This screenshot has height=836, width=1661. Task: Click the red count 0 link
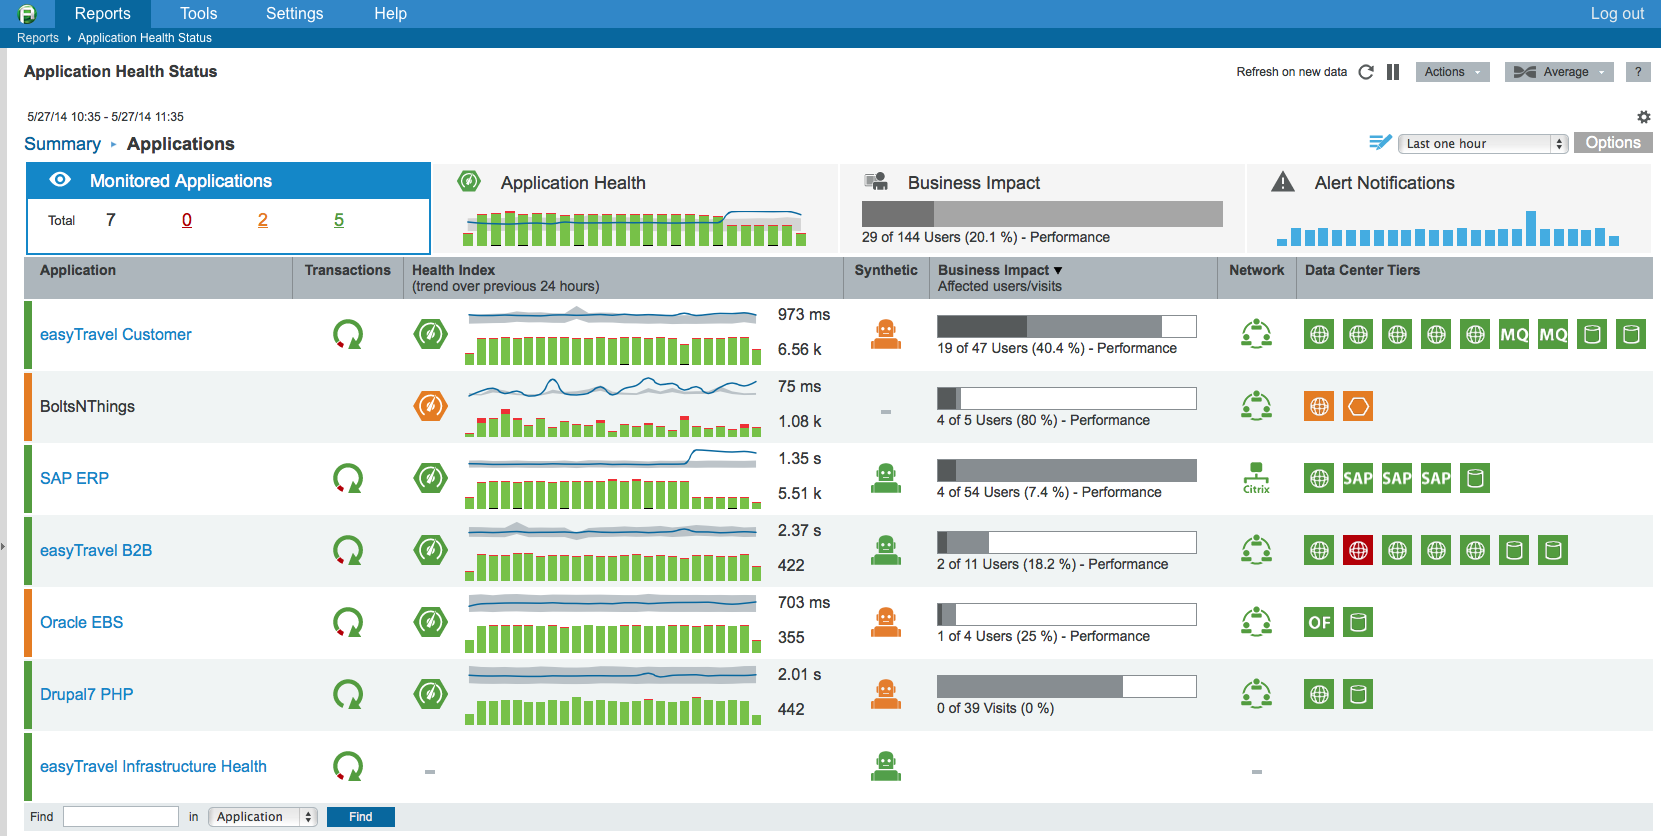187,220
